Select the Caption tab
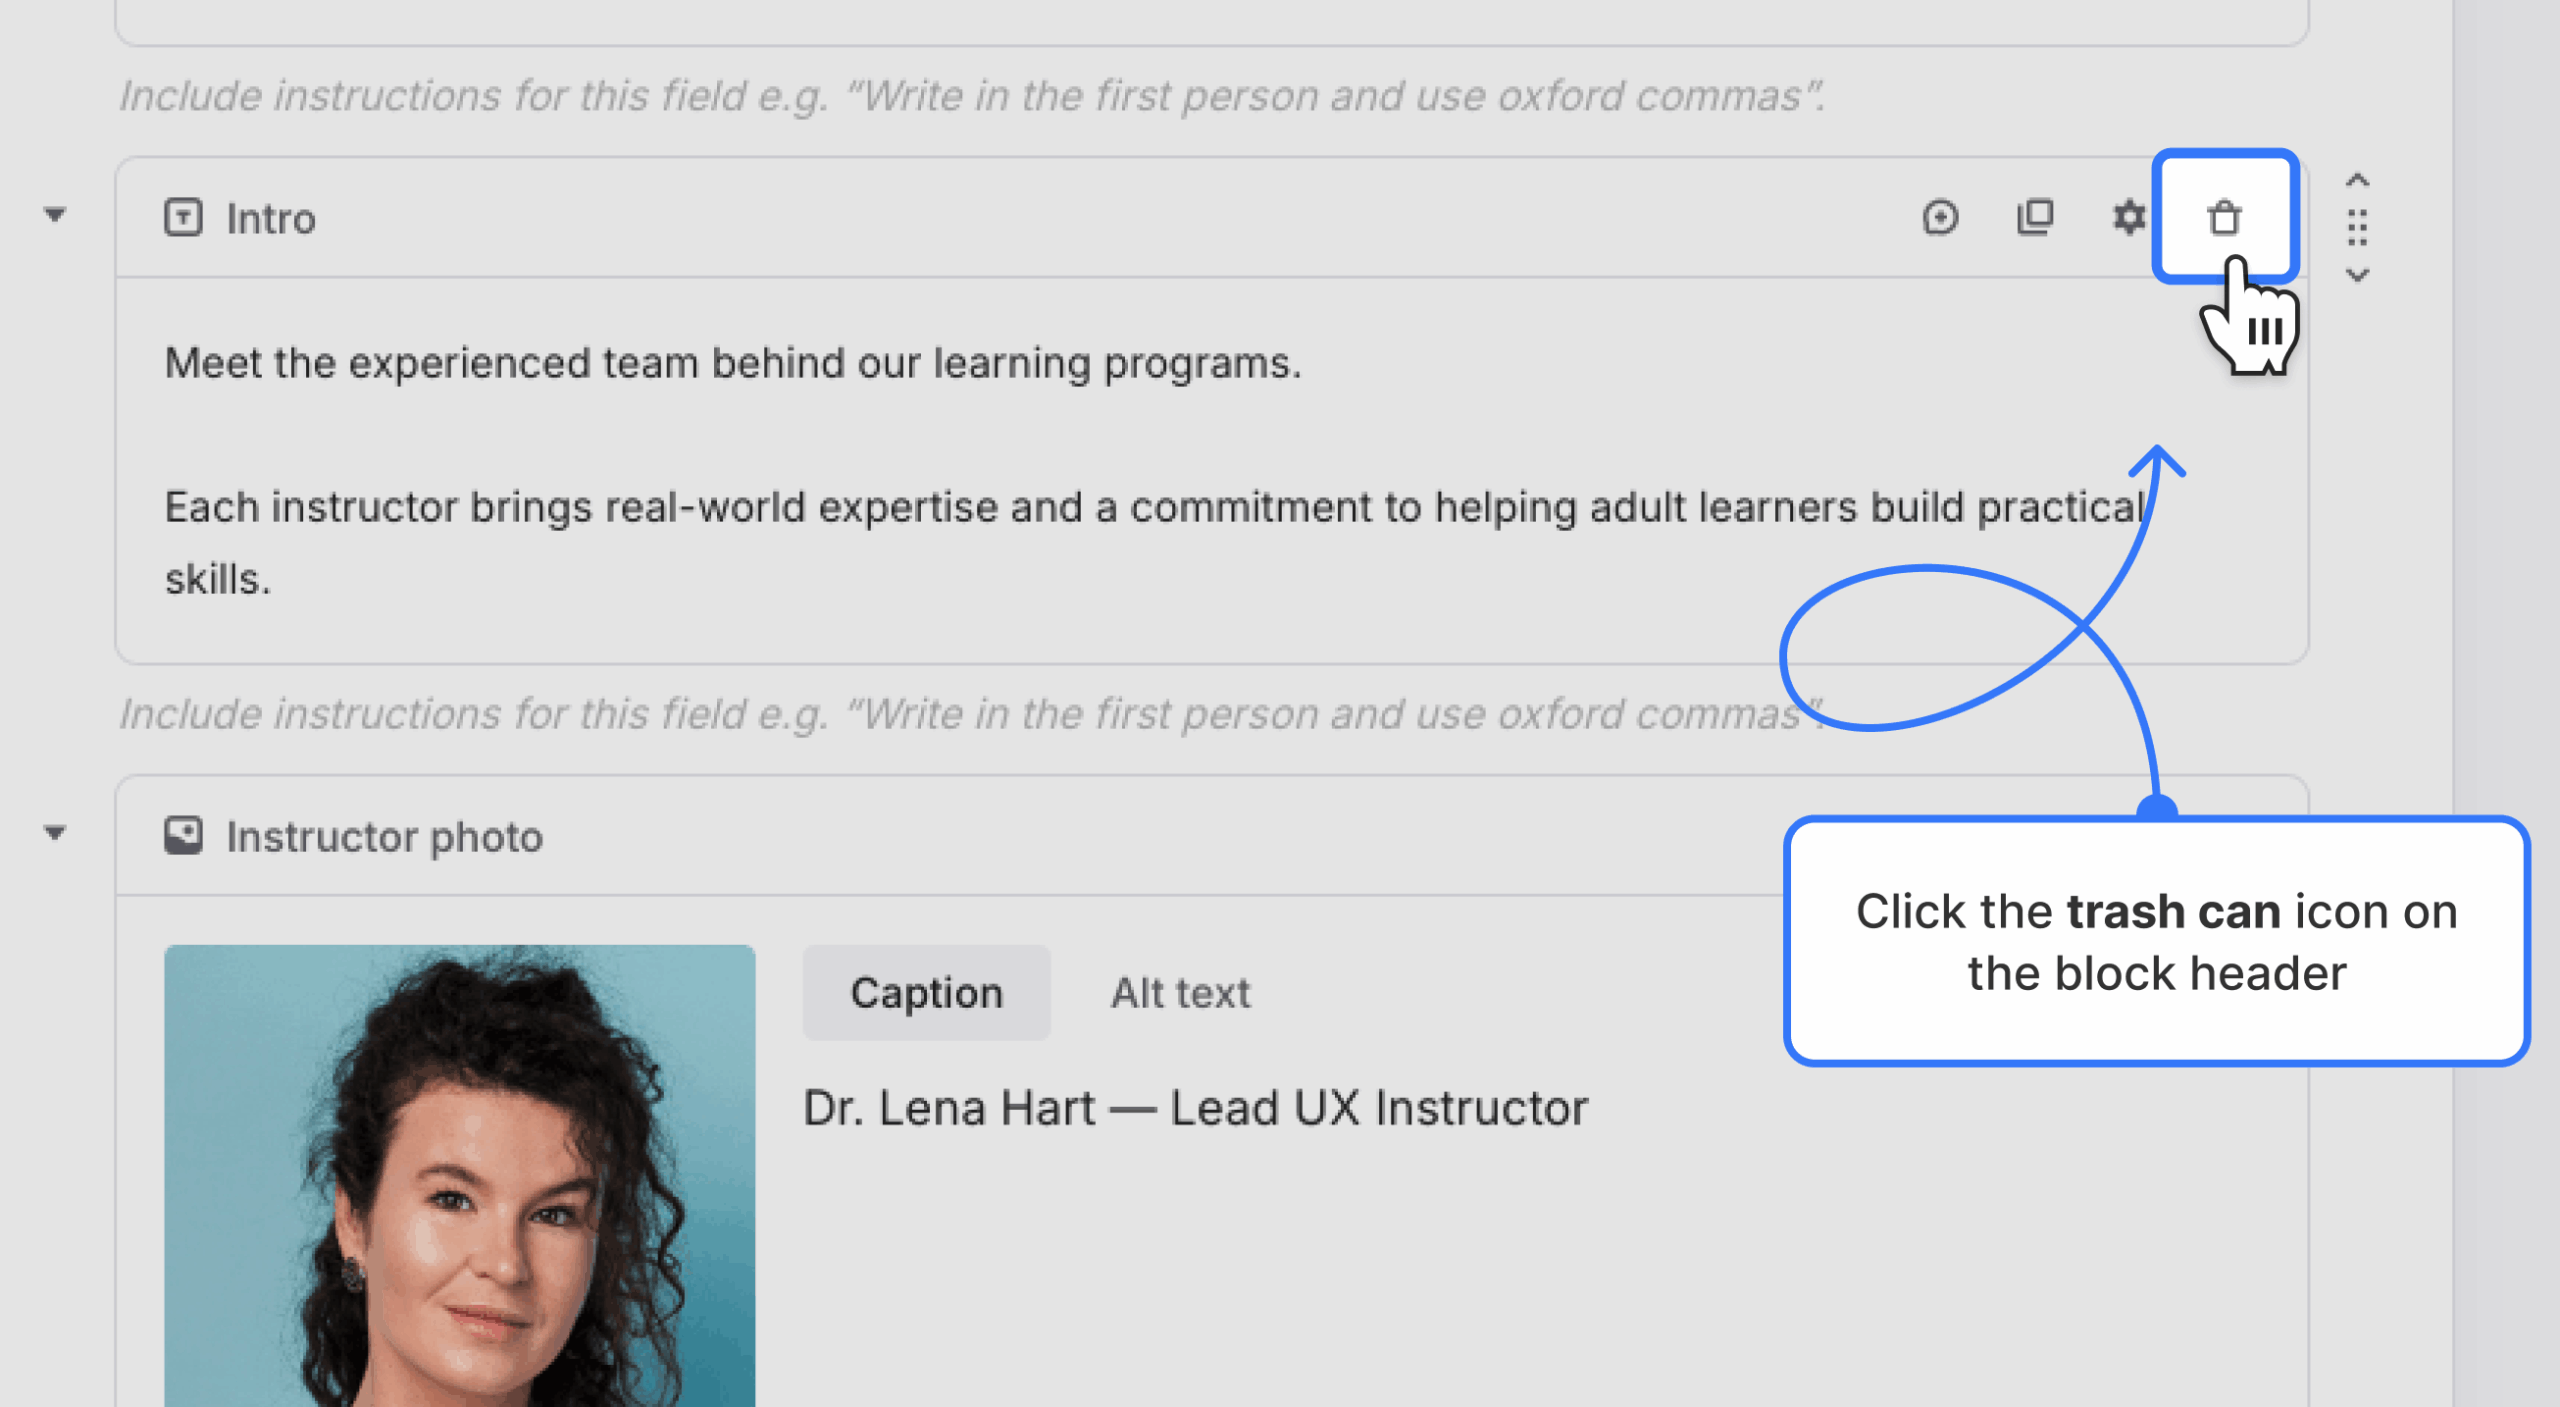 point(926,993)
